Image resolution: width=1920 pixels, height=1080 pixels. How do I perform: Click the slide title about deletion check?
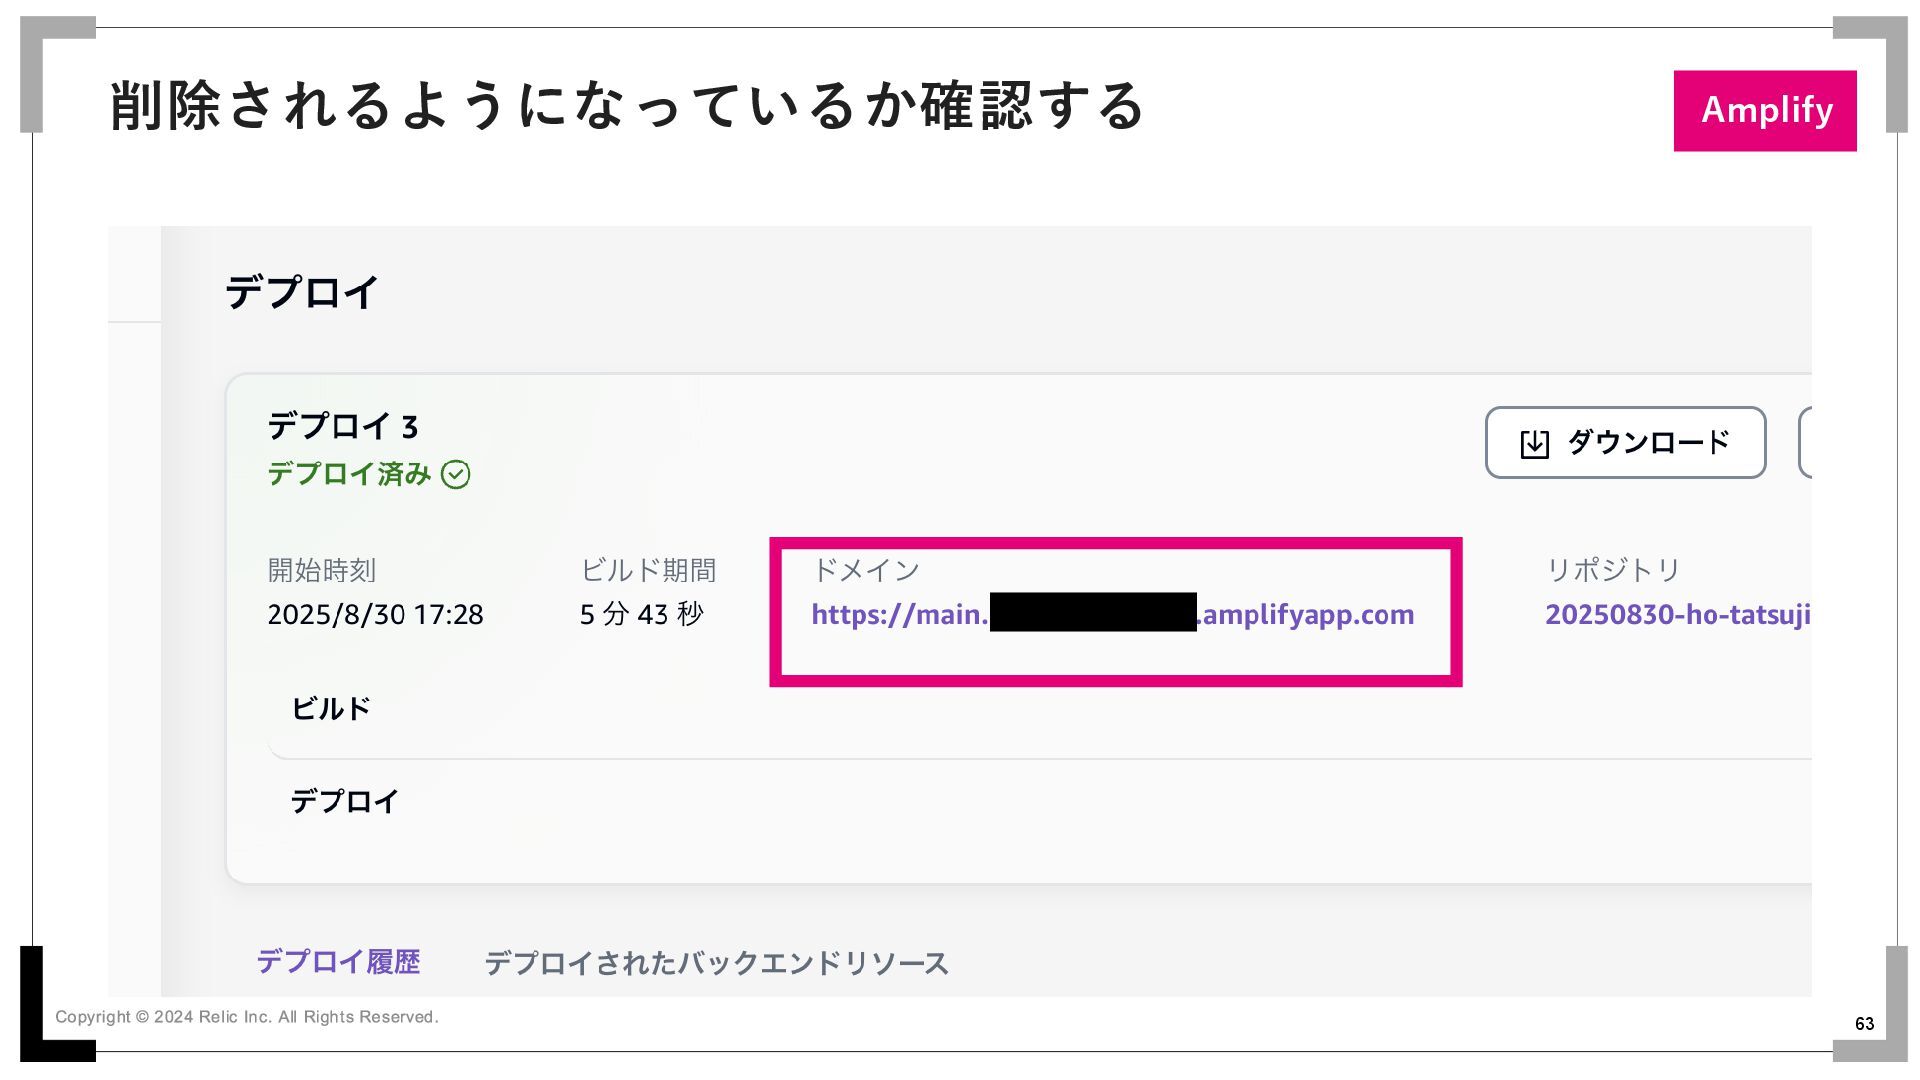[x=627, y=106]
